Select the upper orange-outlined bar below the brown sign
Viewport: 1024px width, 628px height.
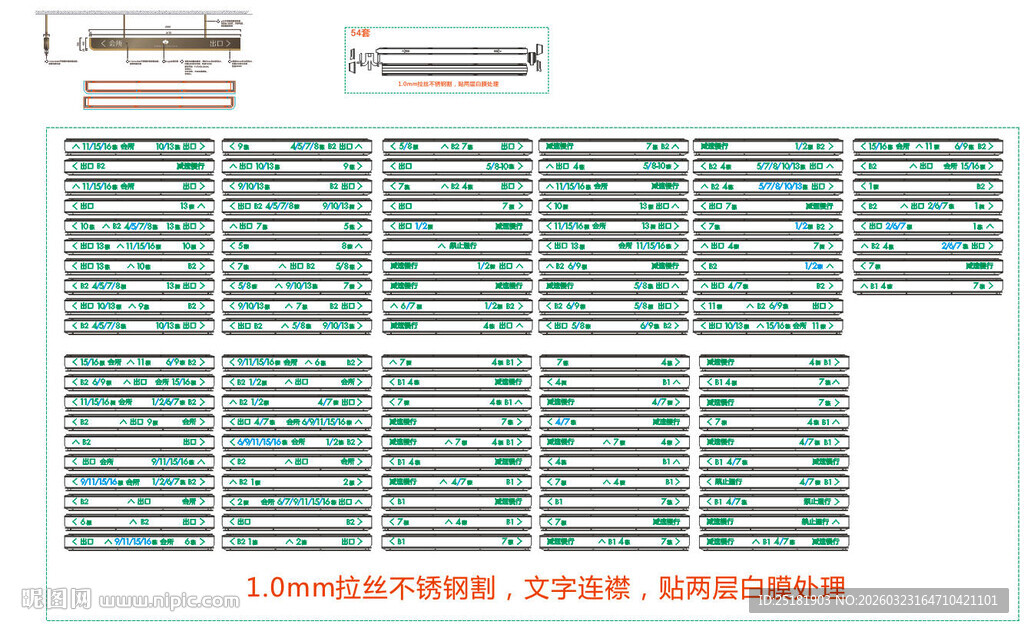pyautogui.click(x=159, y=86)
